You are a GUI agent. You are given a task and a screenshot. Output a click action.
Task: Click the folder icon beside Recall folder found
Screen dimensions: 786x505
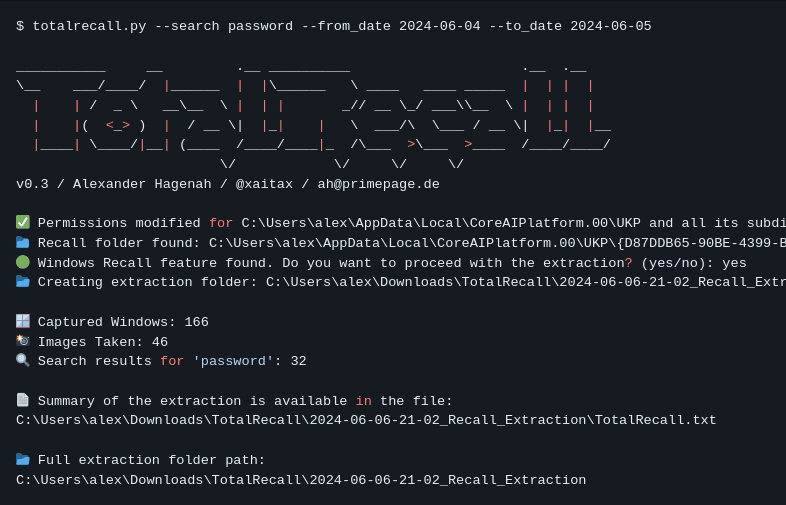23,242
